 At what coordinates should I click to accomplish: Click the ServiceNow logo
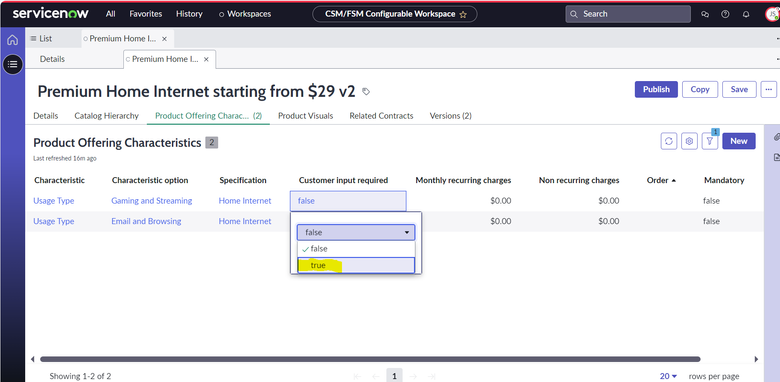[x=51, y=13]
